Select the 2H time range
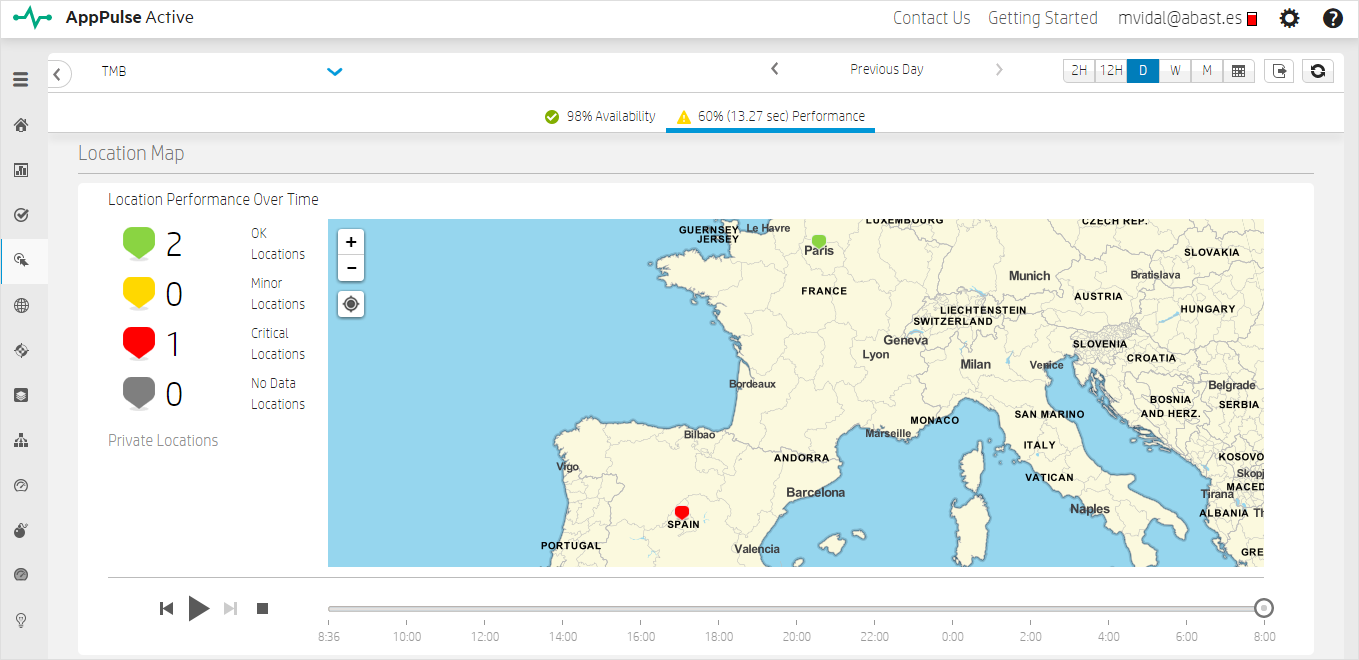 click(x=1079, y=71)
